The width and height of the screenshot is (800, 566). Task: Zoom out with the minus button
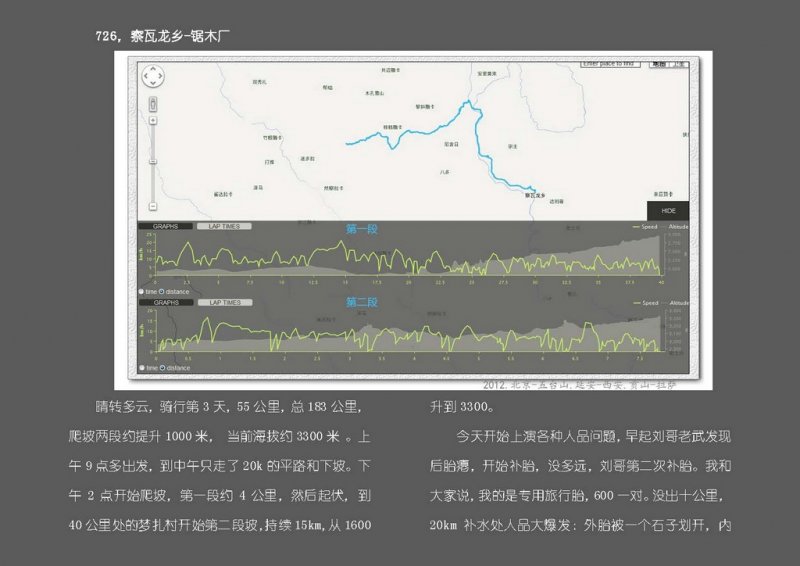pyautogui.click(x=153, y=206)
